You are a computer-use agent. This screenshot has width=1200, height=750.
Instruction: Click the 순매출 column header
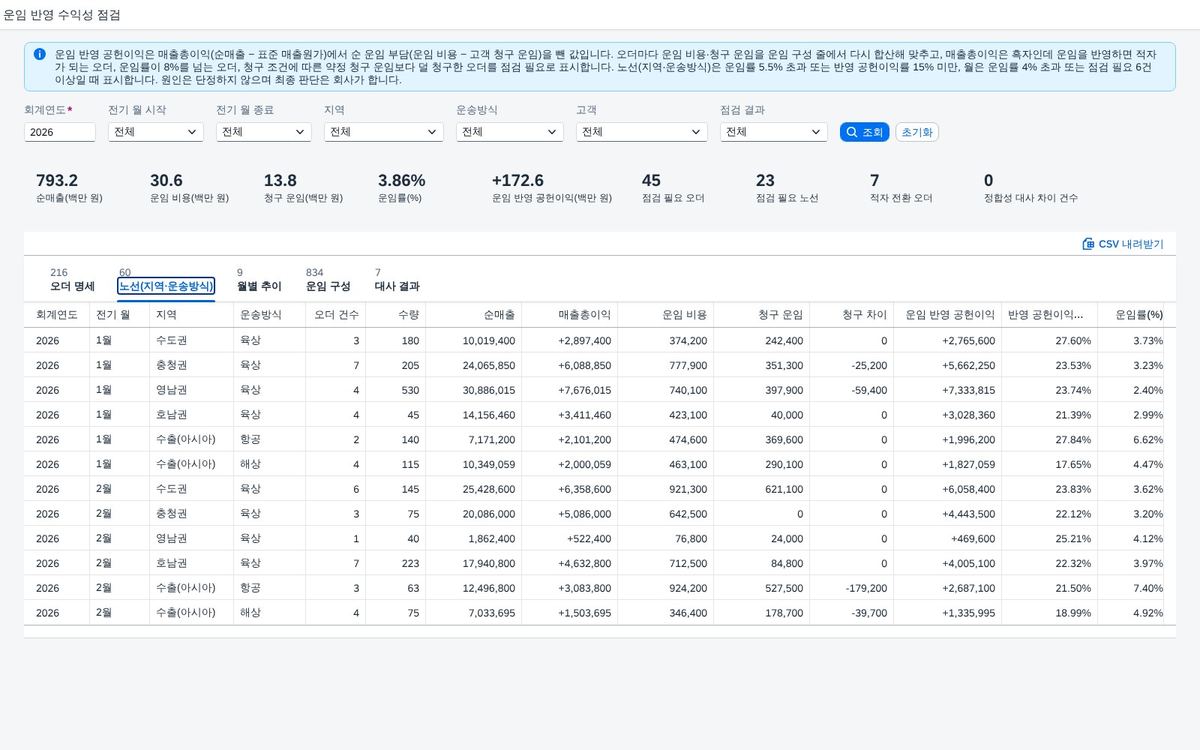click(x=474, y=315)
